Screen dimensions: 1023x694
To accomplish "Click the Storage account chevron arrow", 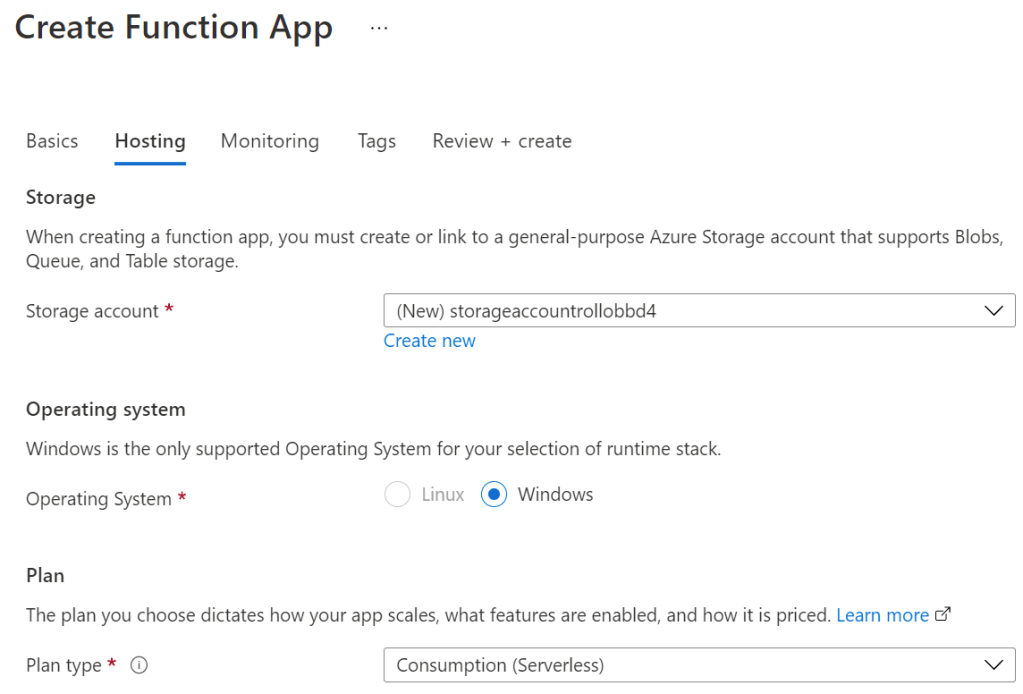I will coord(994,311).
